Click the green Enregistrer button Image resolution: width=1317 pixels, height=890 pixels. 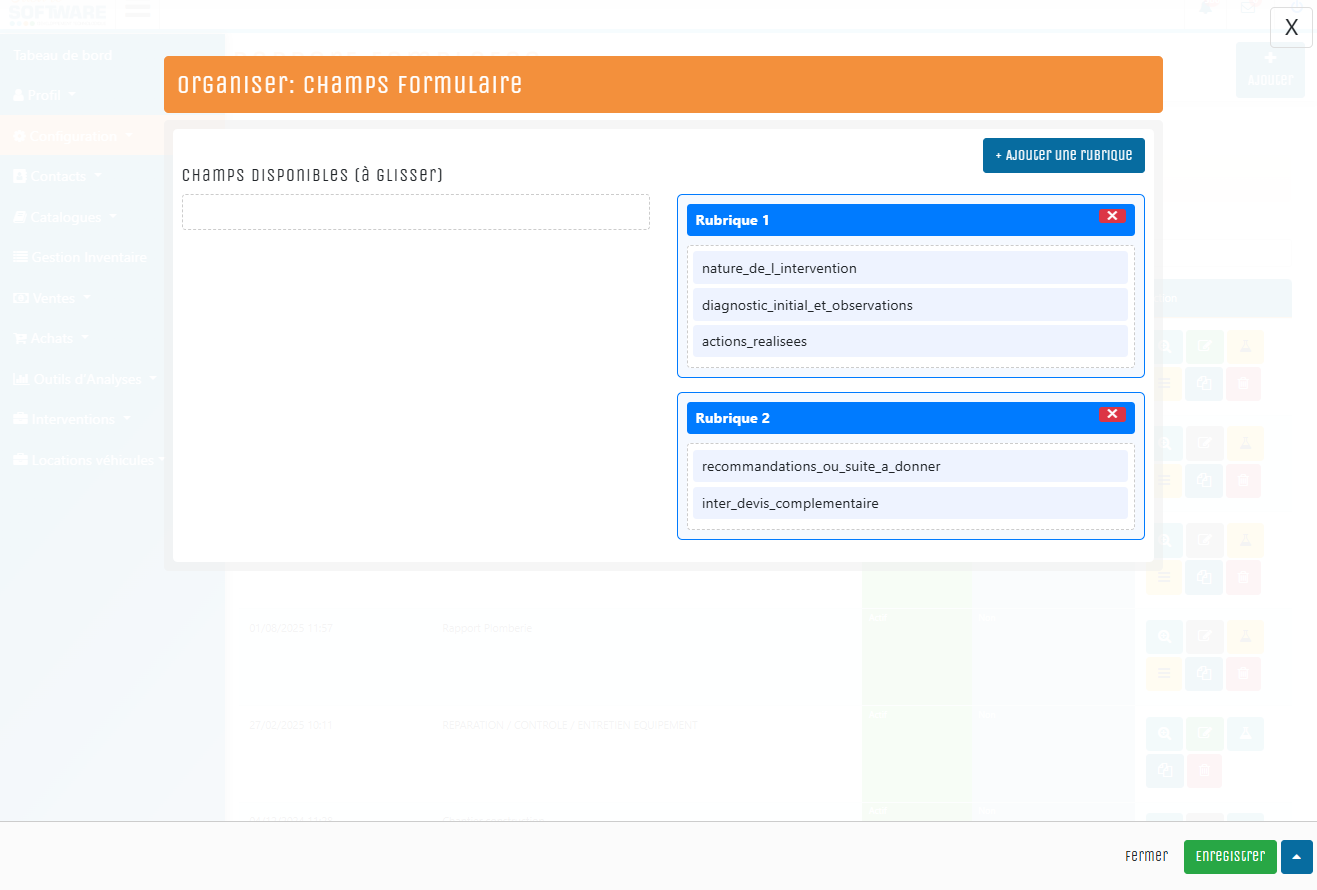[1229, 857]
